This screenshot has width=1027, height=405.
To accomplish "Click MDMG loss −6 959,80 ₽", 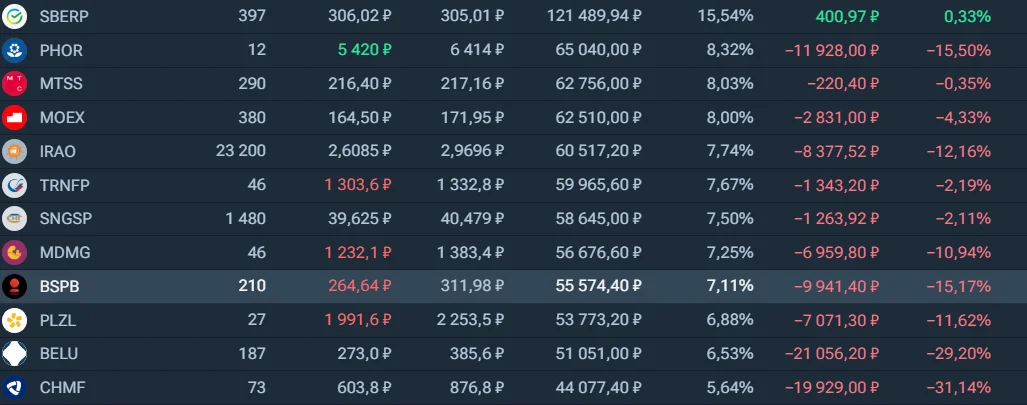I will [x=836, y=253].
